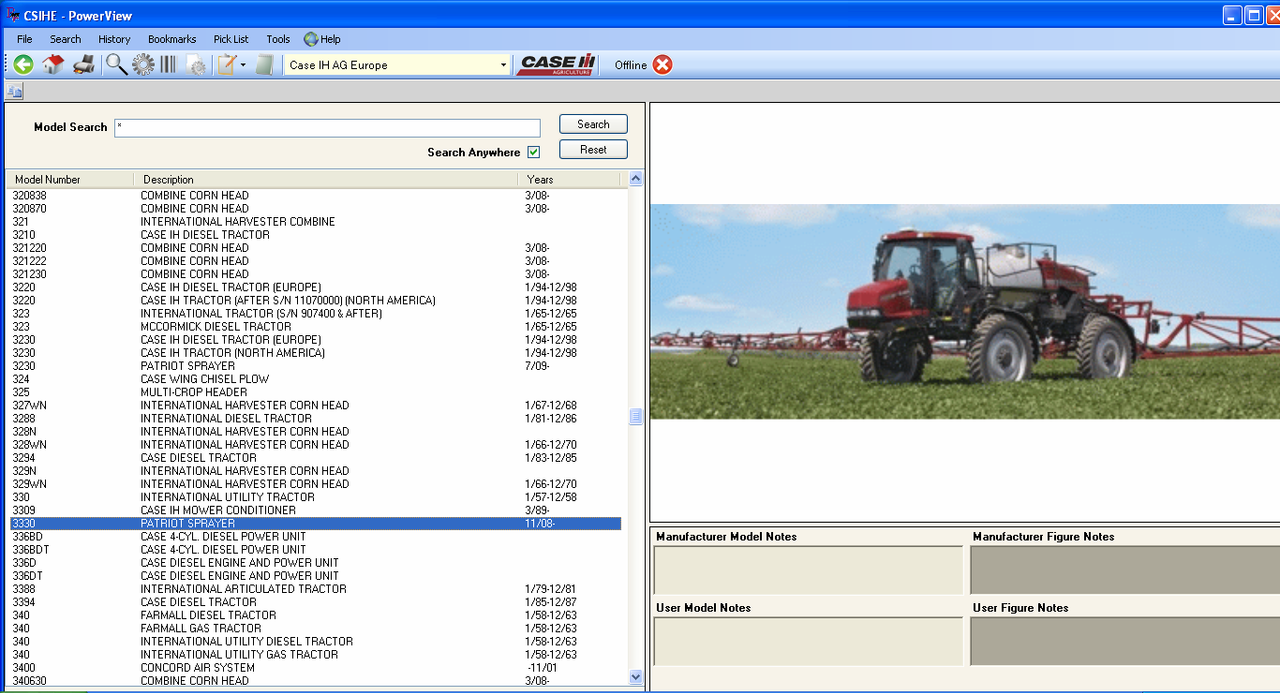Select row 3388 INTERNATIONAL ARTICULATED TRACTOR
The width and height of the screenshot is (1280, 693).
[x=315, y=589]
